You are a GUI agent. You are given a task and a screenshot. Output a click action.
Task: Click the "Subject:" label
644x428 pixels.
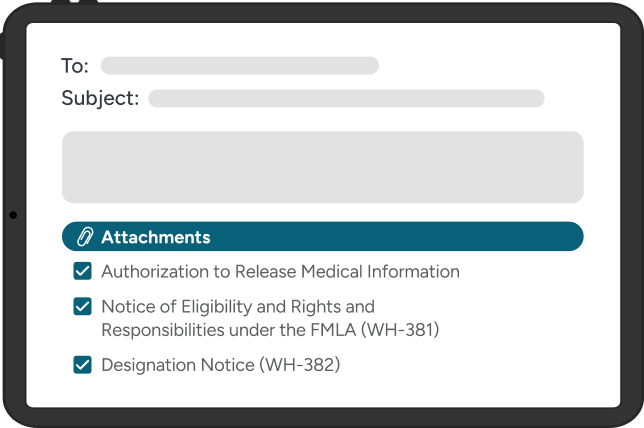tap(100, 99)
